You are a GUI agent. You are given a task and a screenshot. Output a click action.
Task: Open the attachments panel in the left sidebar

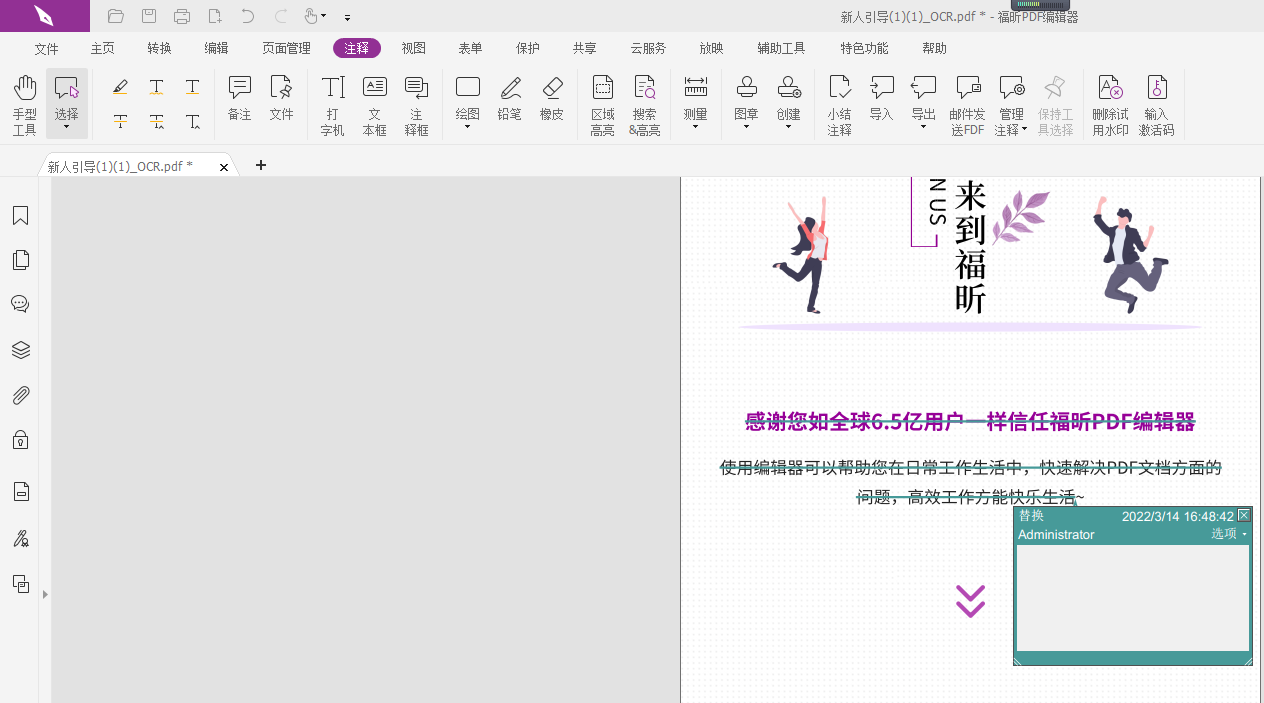(x=20, y=395)
